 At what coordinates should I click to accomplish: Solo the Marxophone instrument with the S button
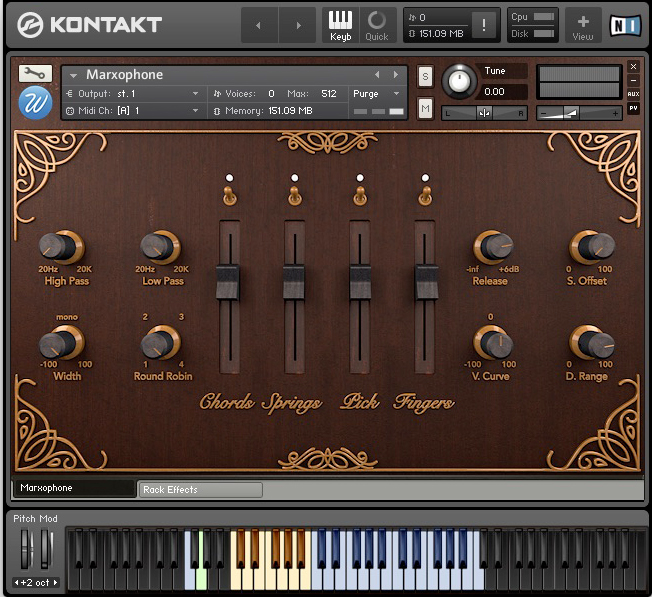pos(425,77)
